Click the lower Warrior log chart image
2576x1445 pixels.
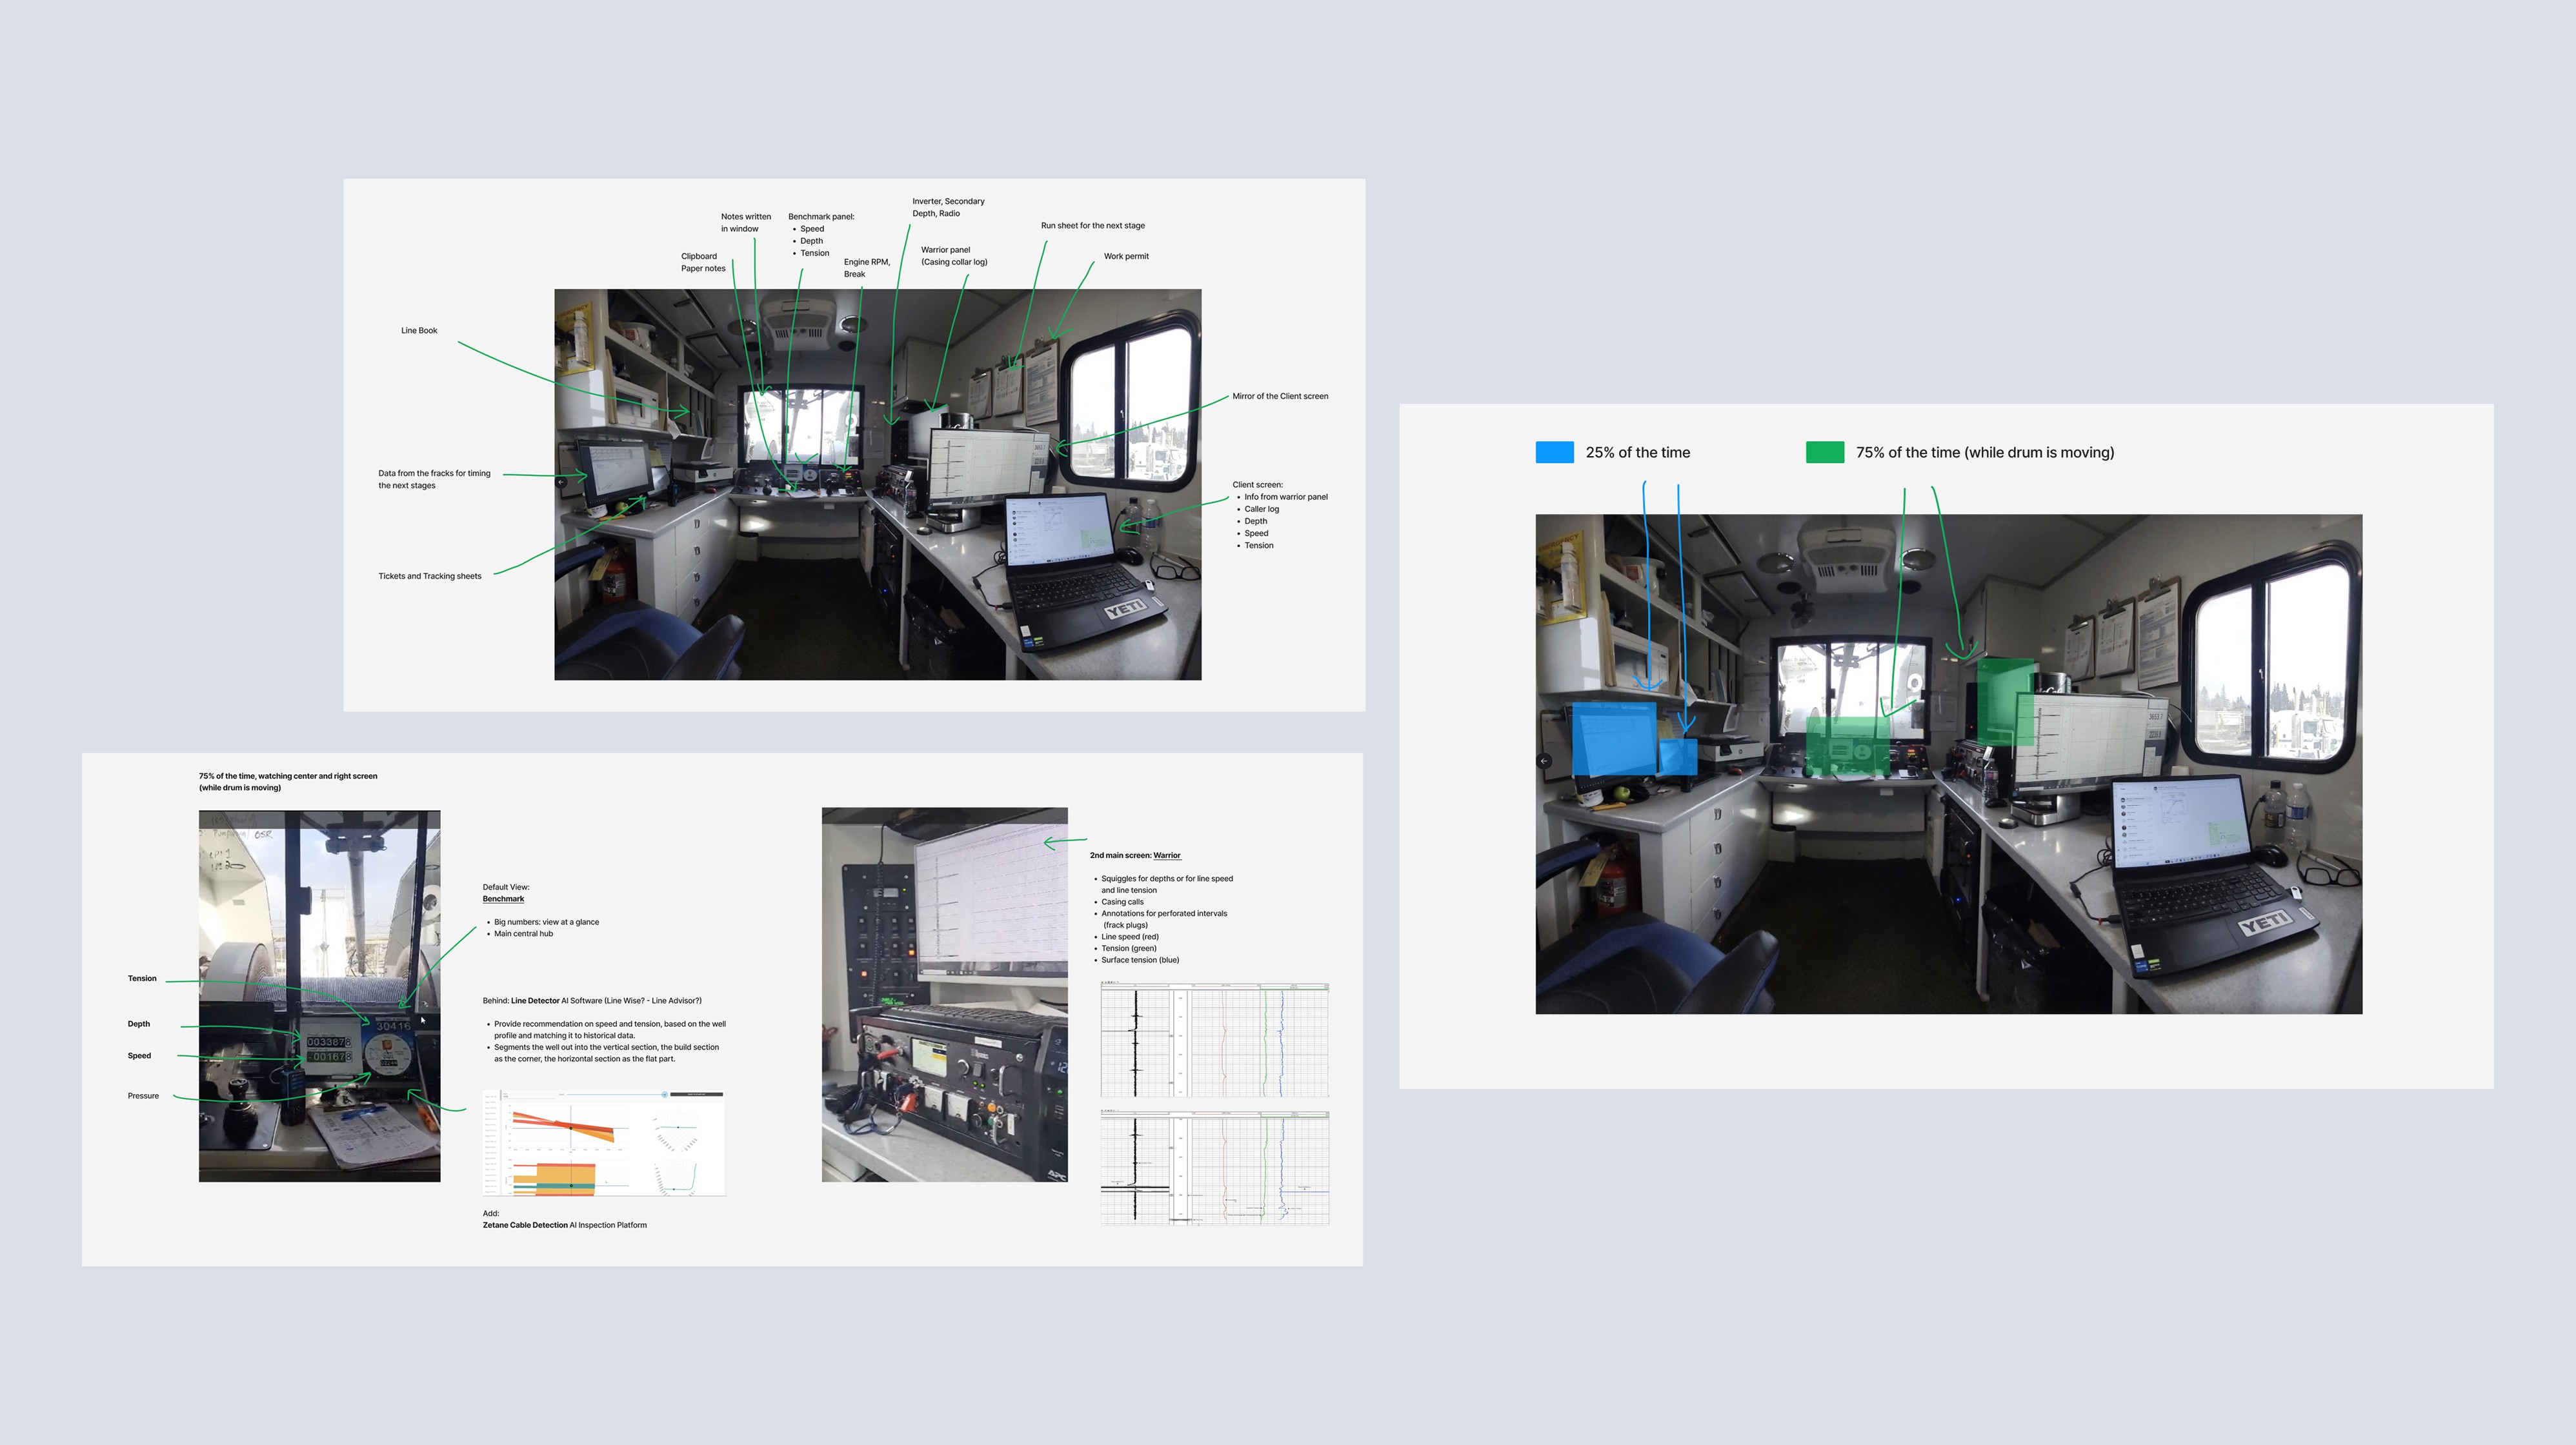pos(1214,1167)
